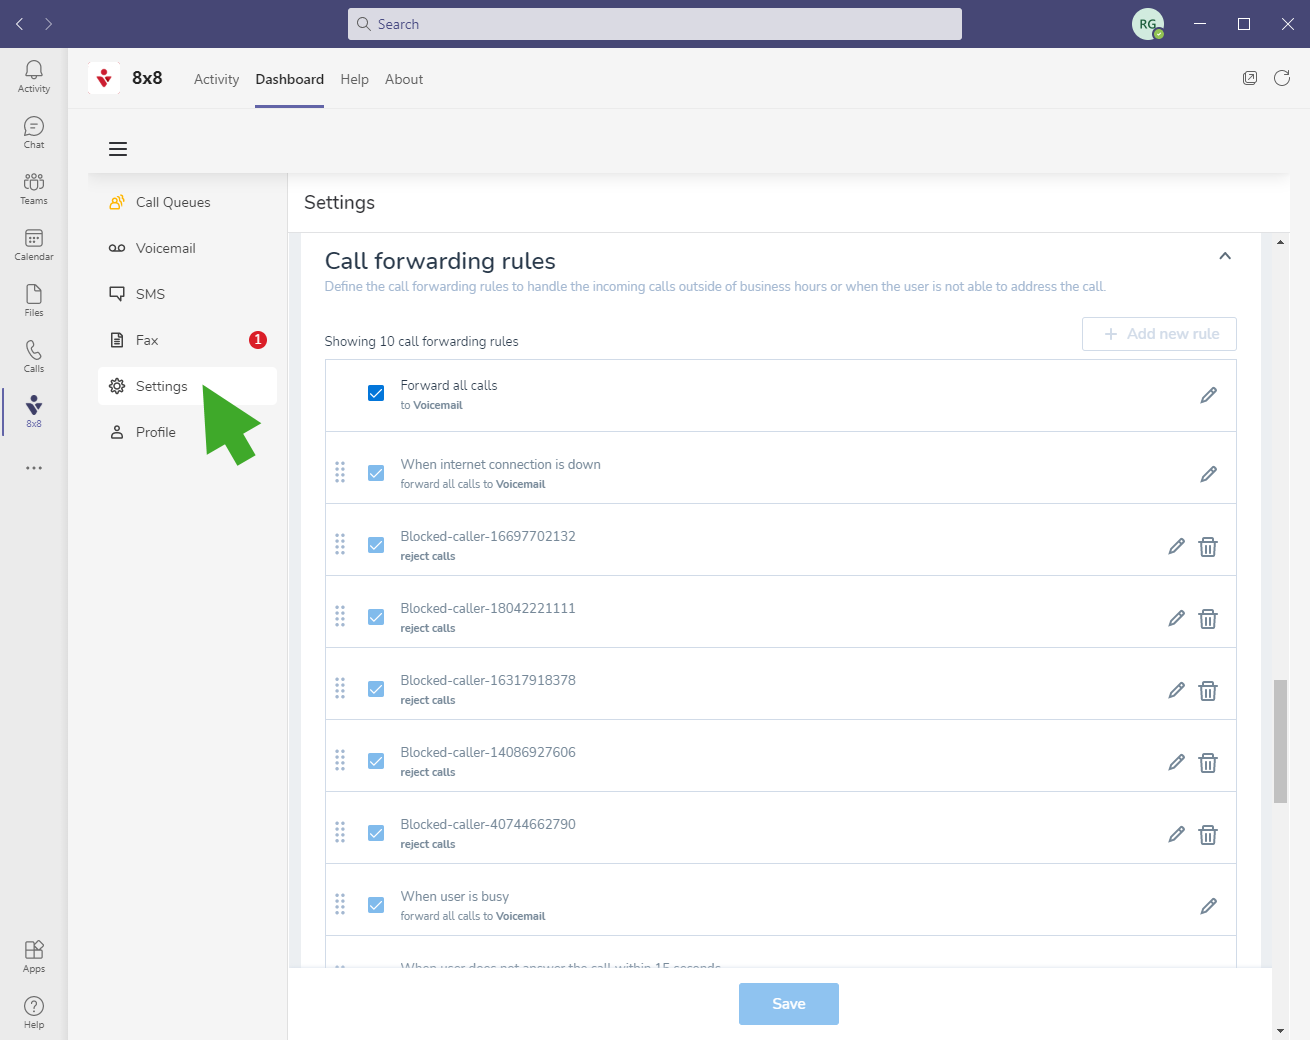This screenshot has width=1310, height=1040.
Task: Edit the Forward all calls rule
Action: coord(1208,395)
